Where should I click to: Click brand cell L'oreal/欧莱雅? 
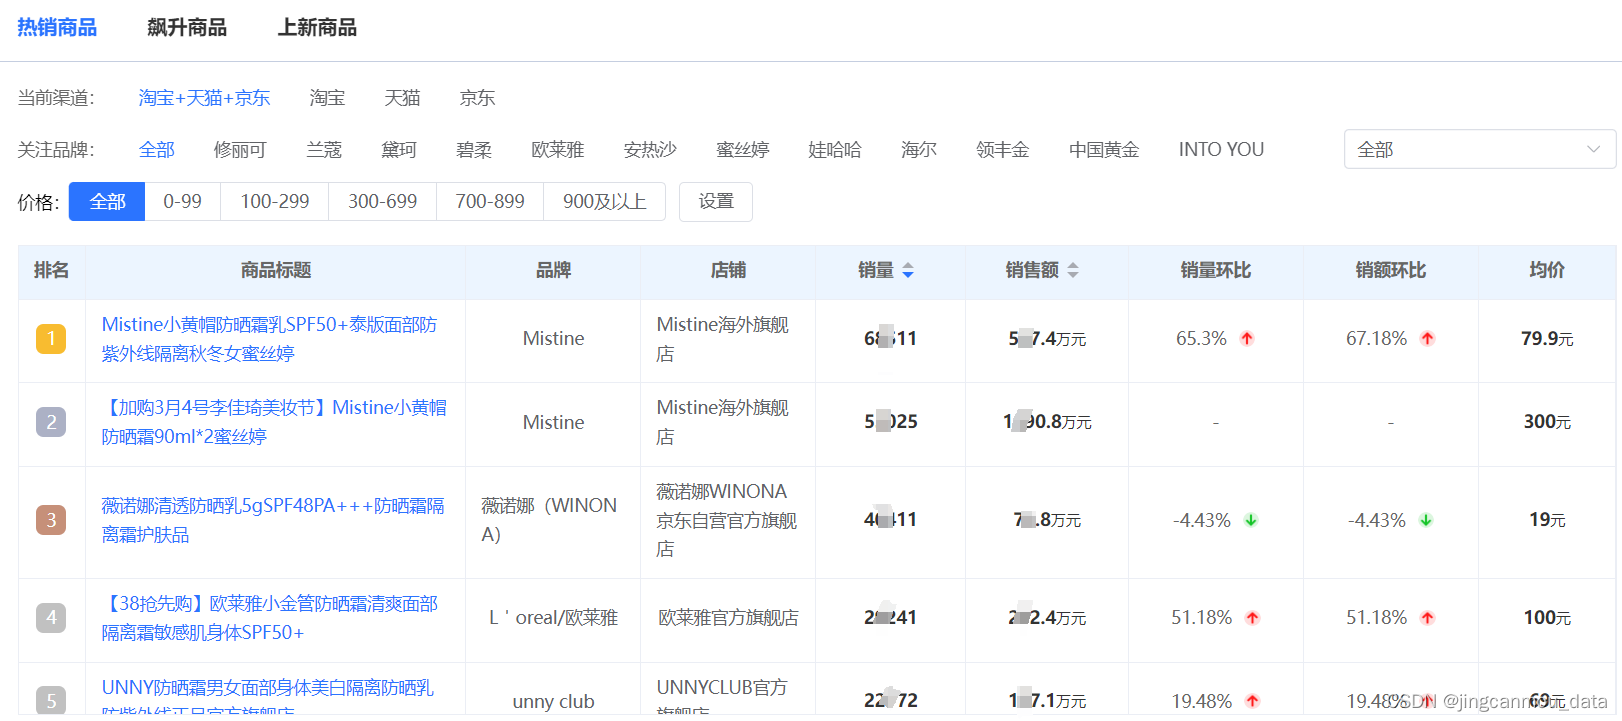(553, 618)
